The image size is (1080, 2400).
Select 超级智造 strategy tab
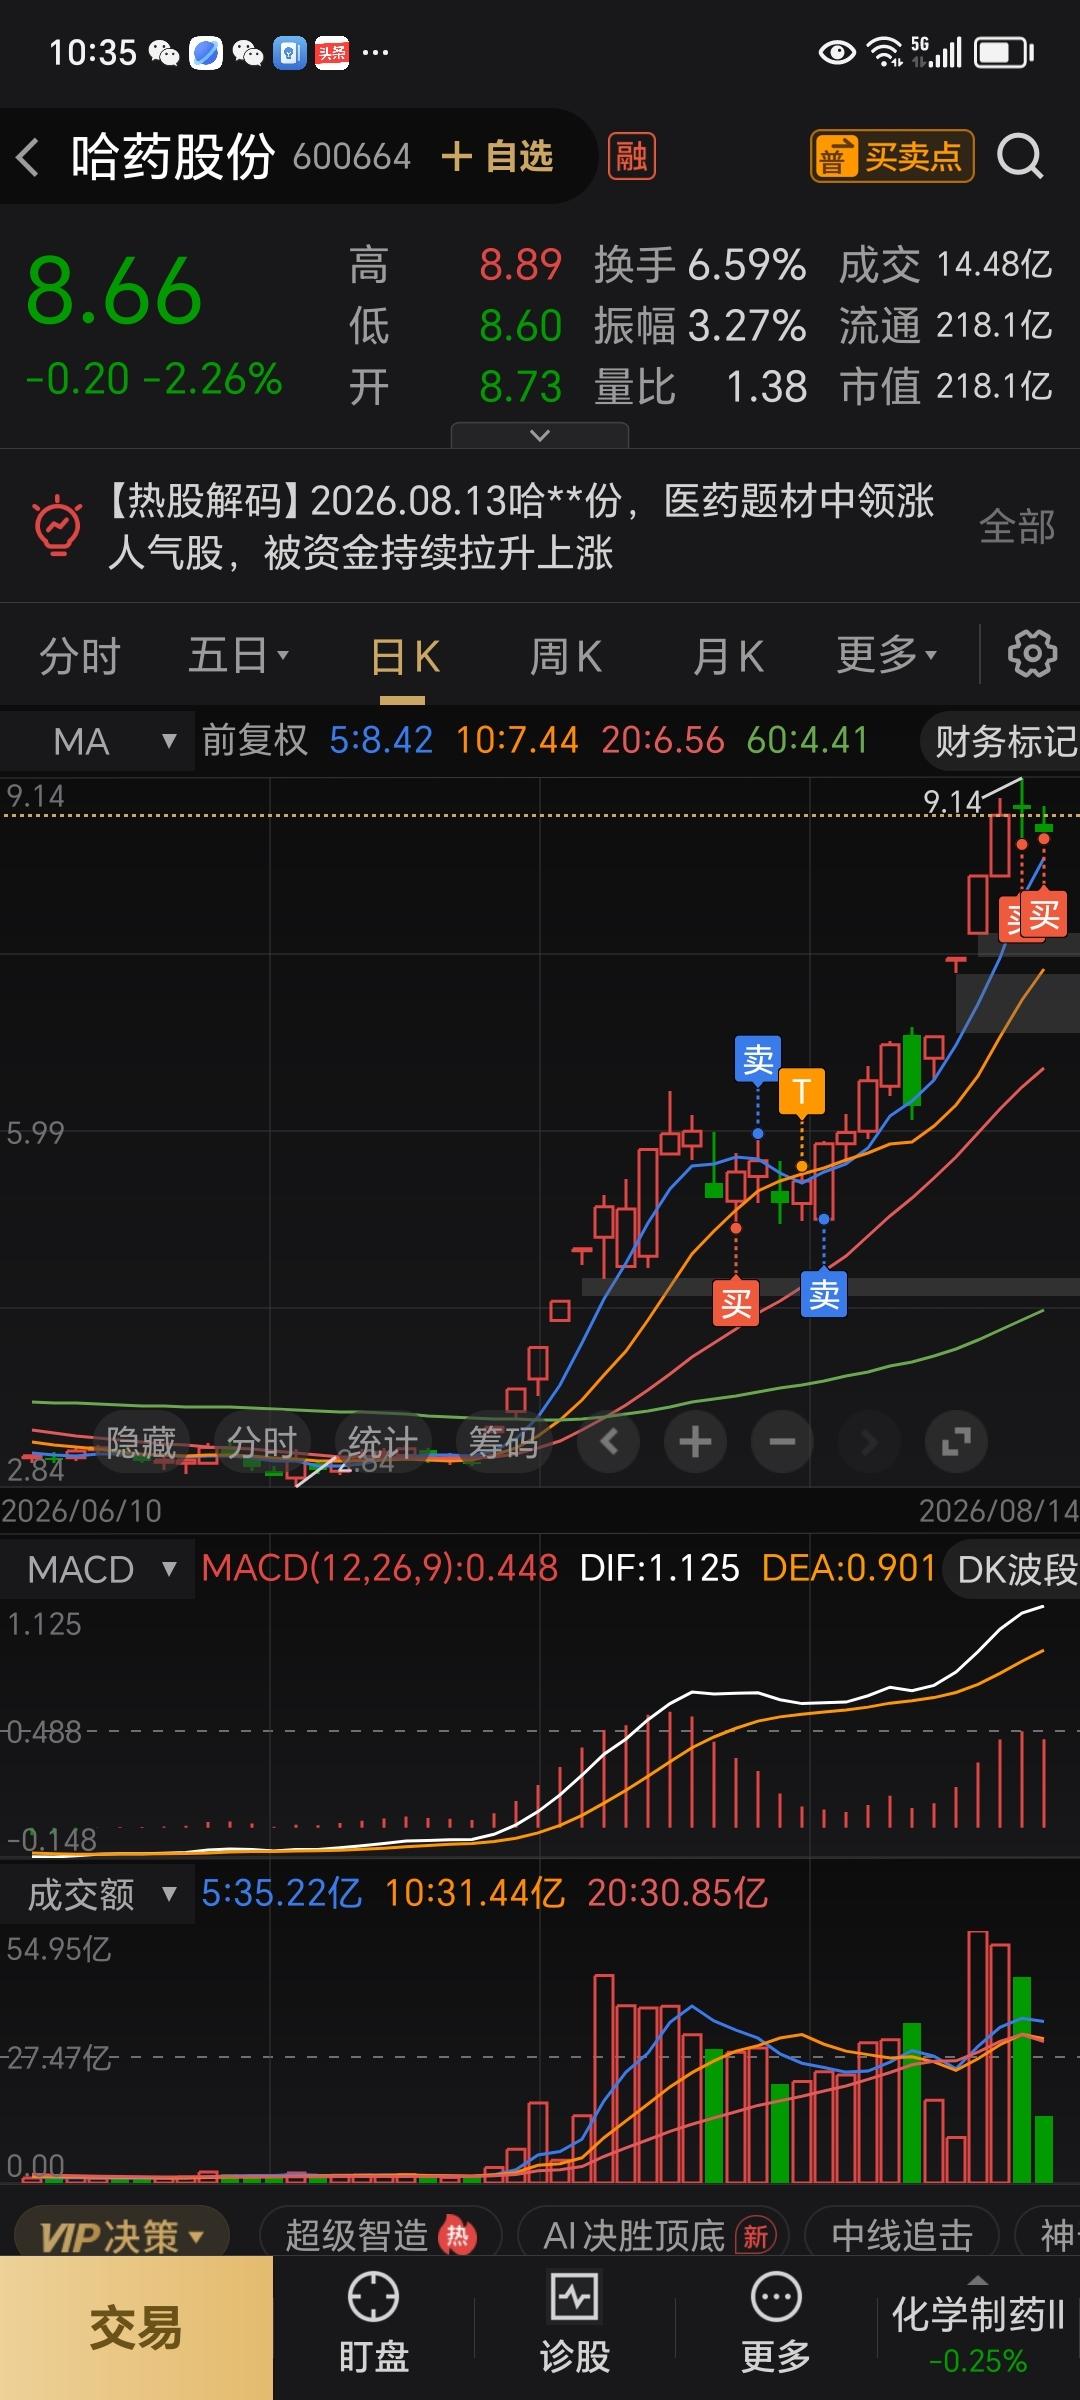(380, 2235)
